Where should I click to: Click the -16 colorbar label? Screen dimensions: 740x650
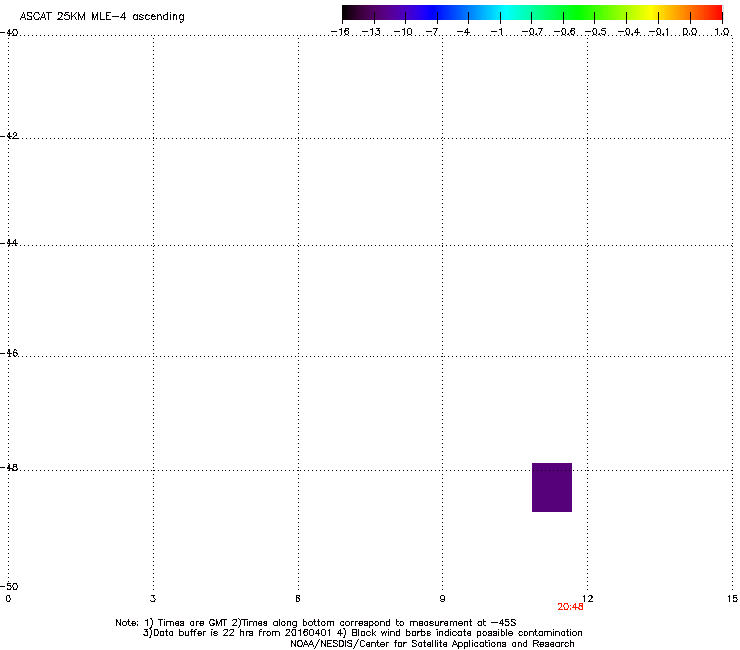pyautogui.click(x=340, y=32)
